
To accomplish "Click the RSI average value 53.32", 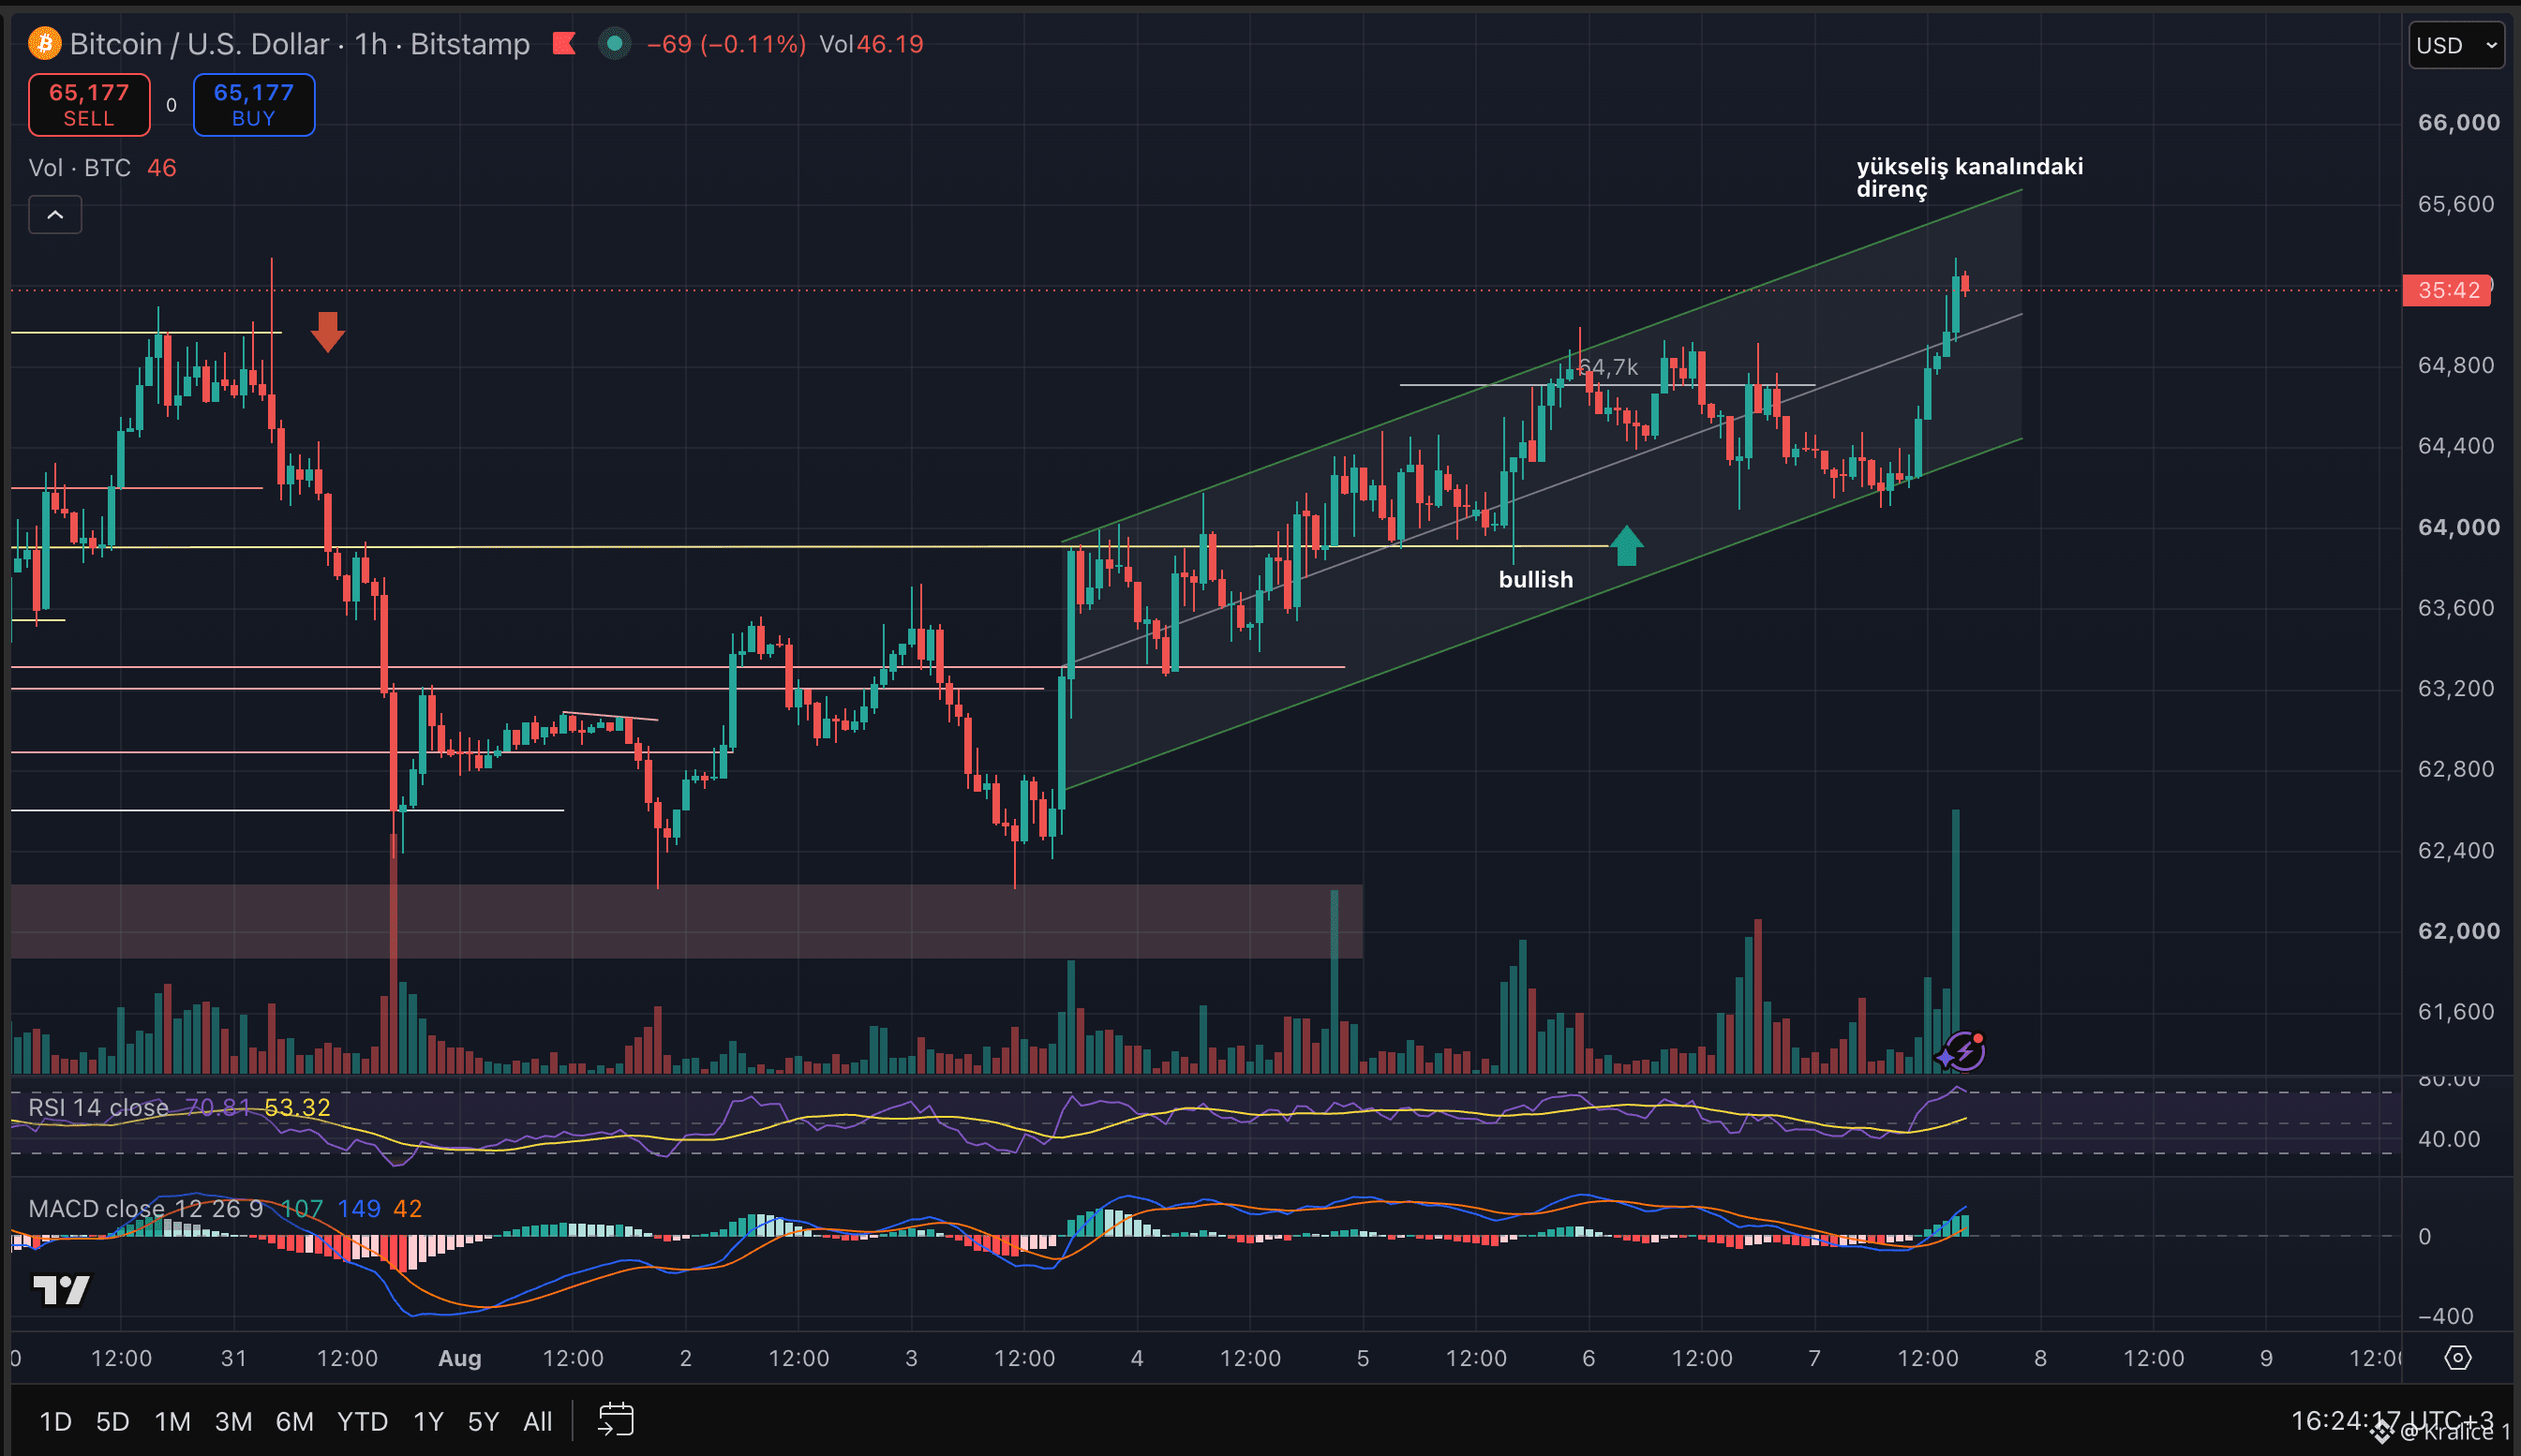I will tap(297, 1107).
